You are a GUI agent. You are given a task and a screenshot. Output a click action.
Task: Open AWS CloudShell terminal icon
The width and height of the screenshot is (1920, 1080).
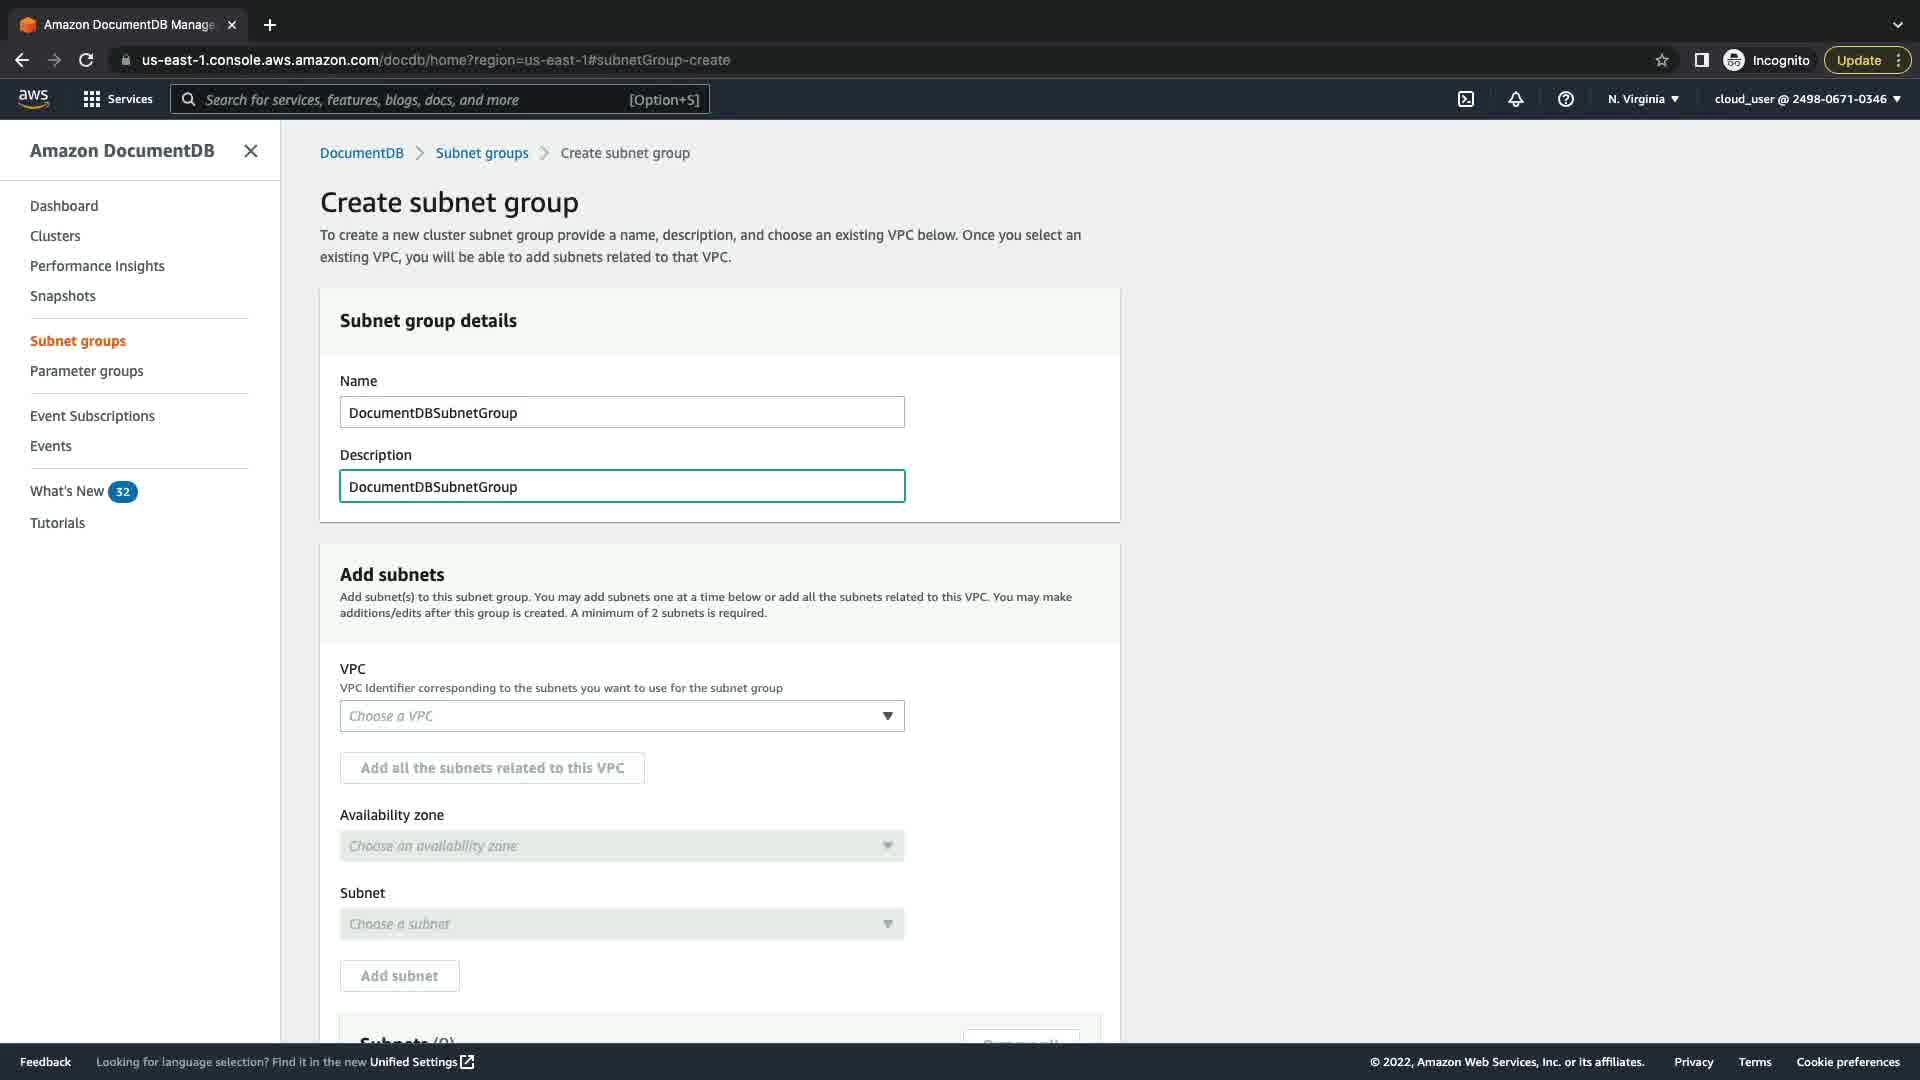[1466, 99]
